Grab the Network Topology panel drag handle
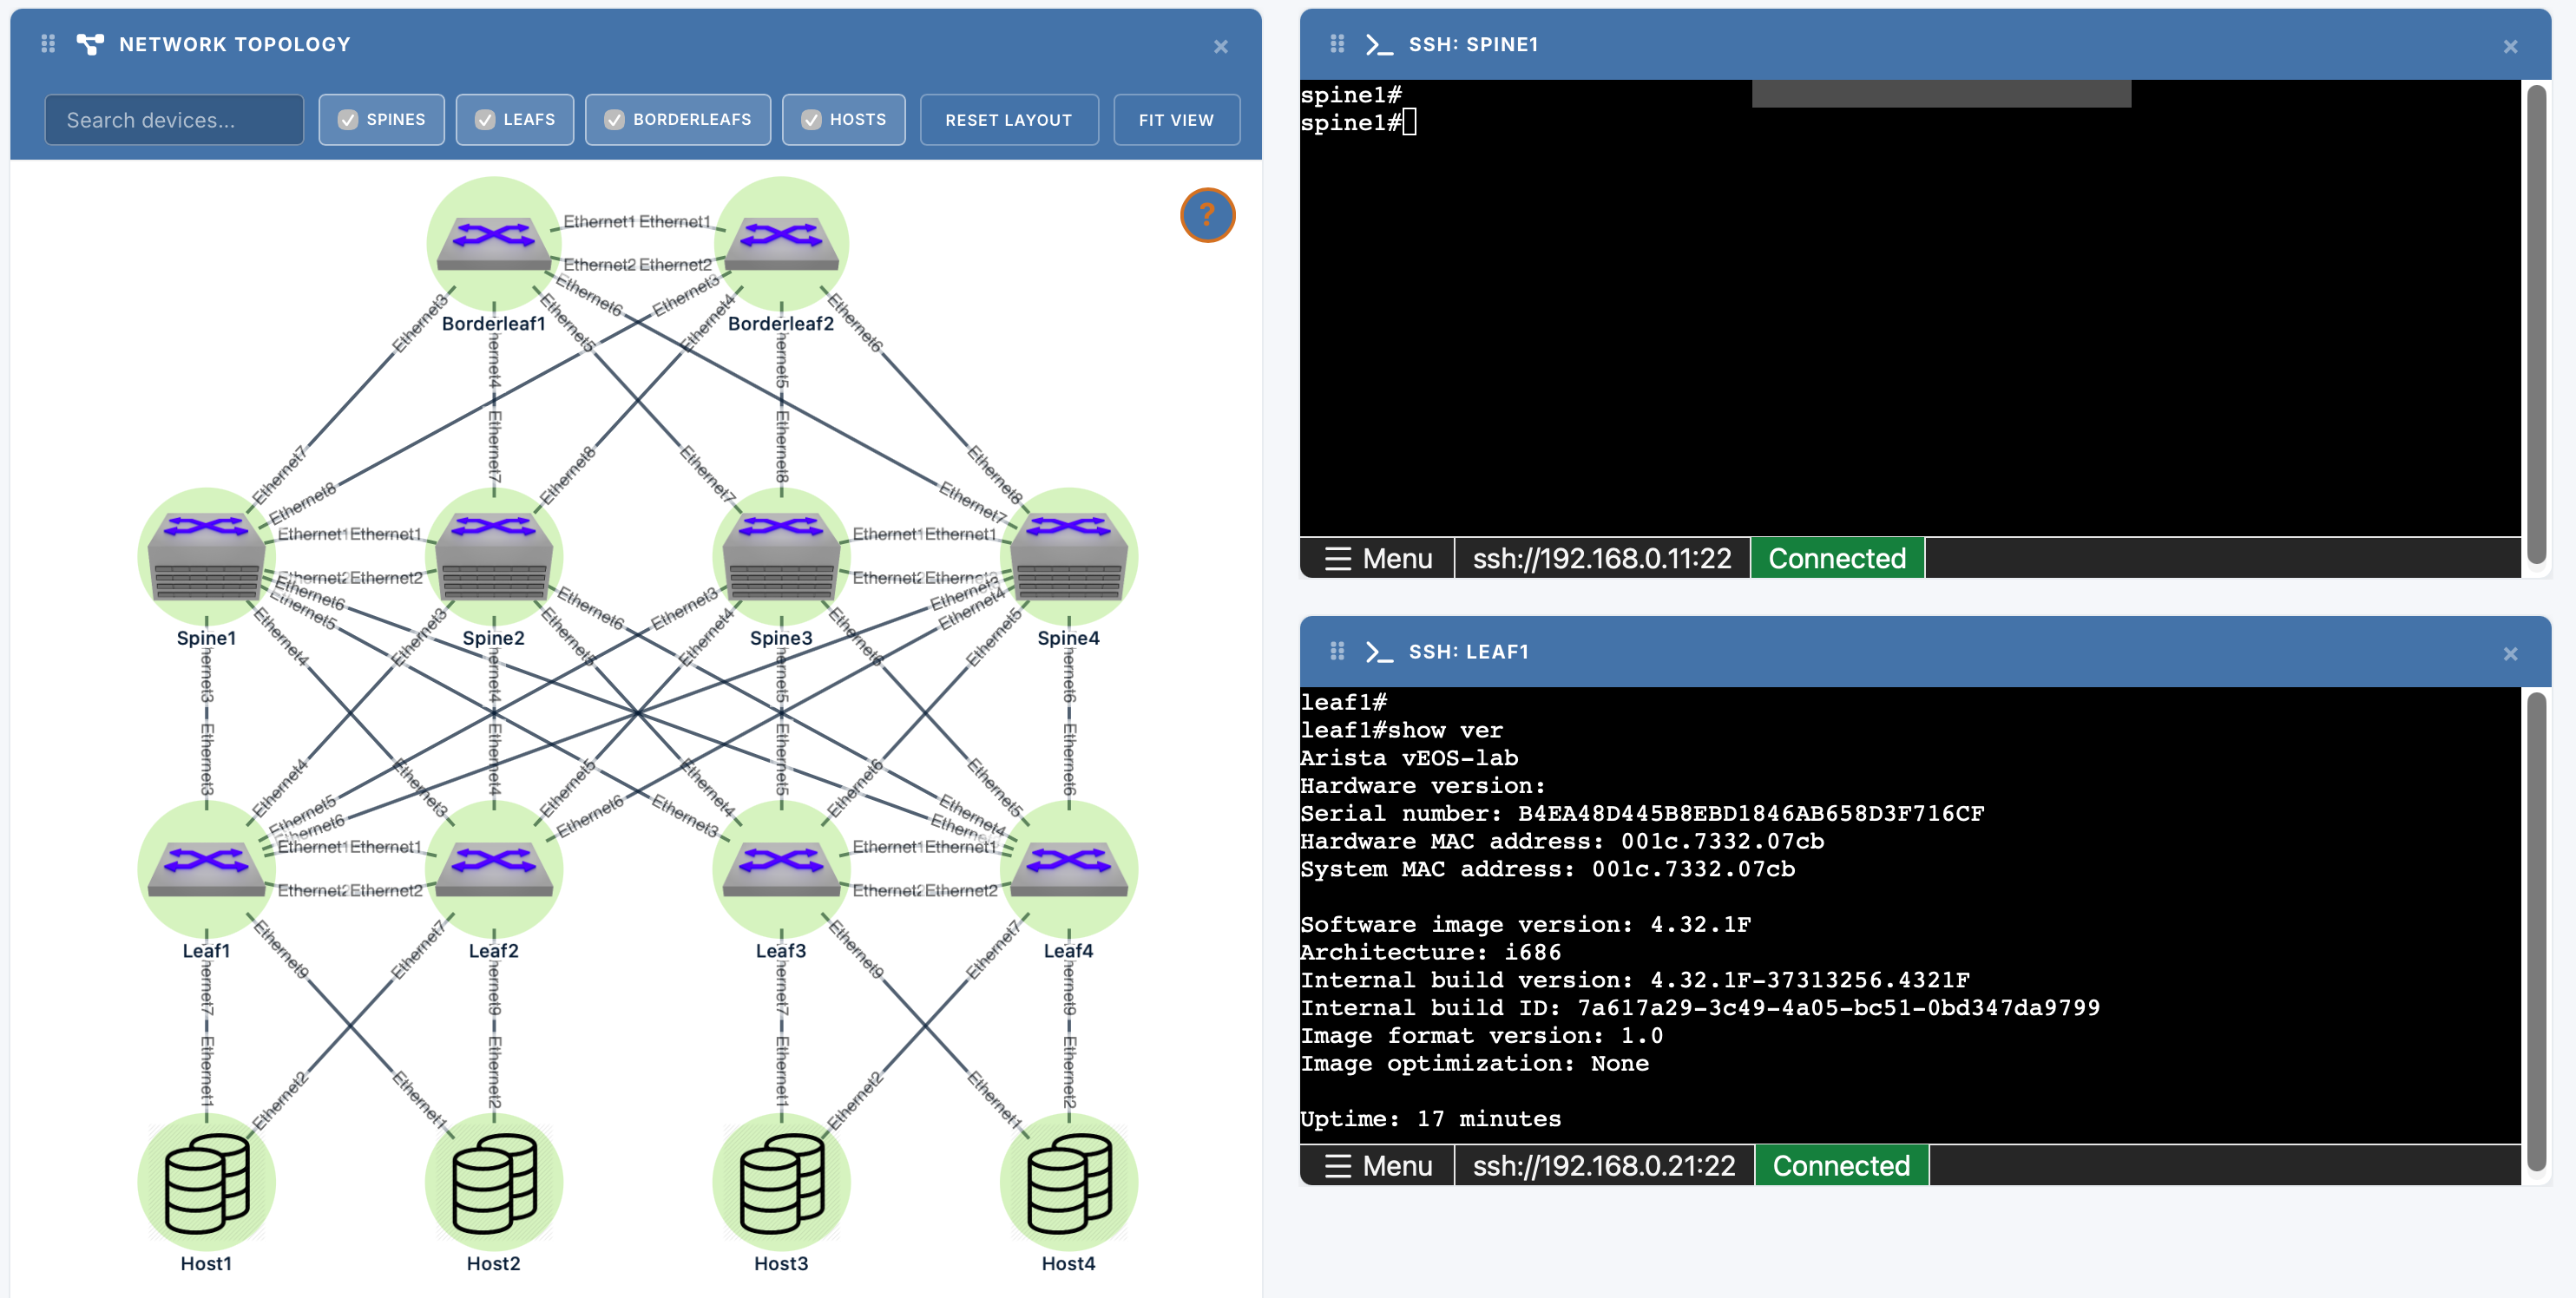The height and width of the screenshot is (1298, 2576). (48, 44)
